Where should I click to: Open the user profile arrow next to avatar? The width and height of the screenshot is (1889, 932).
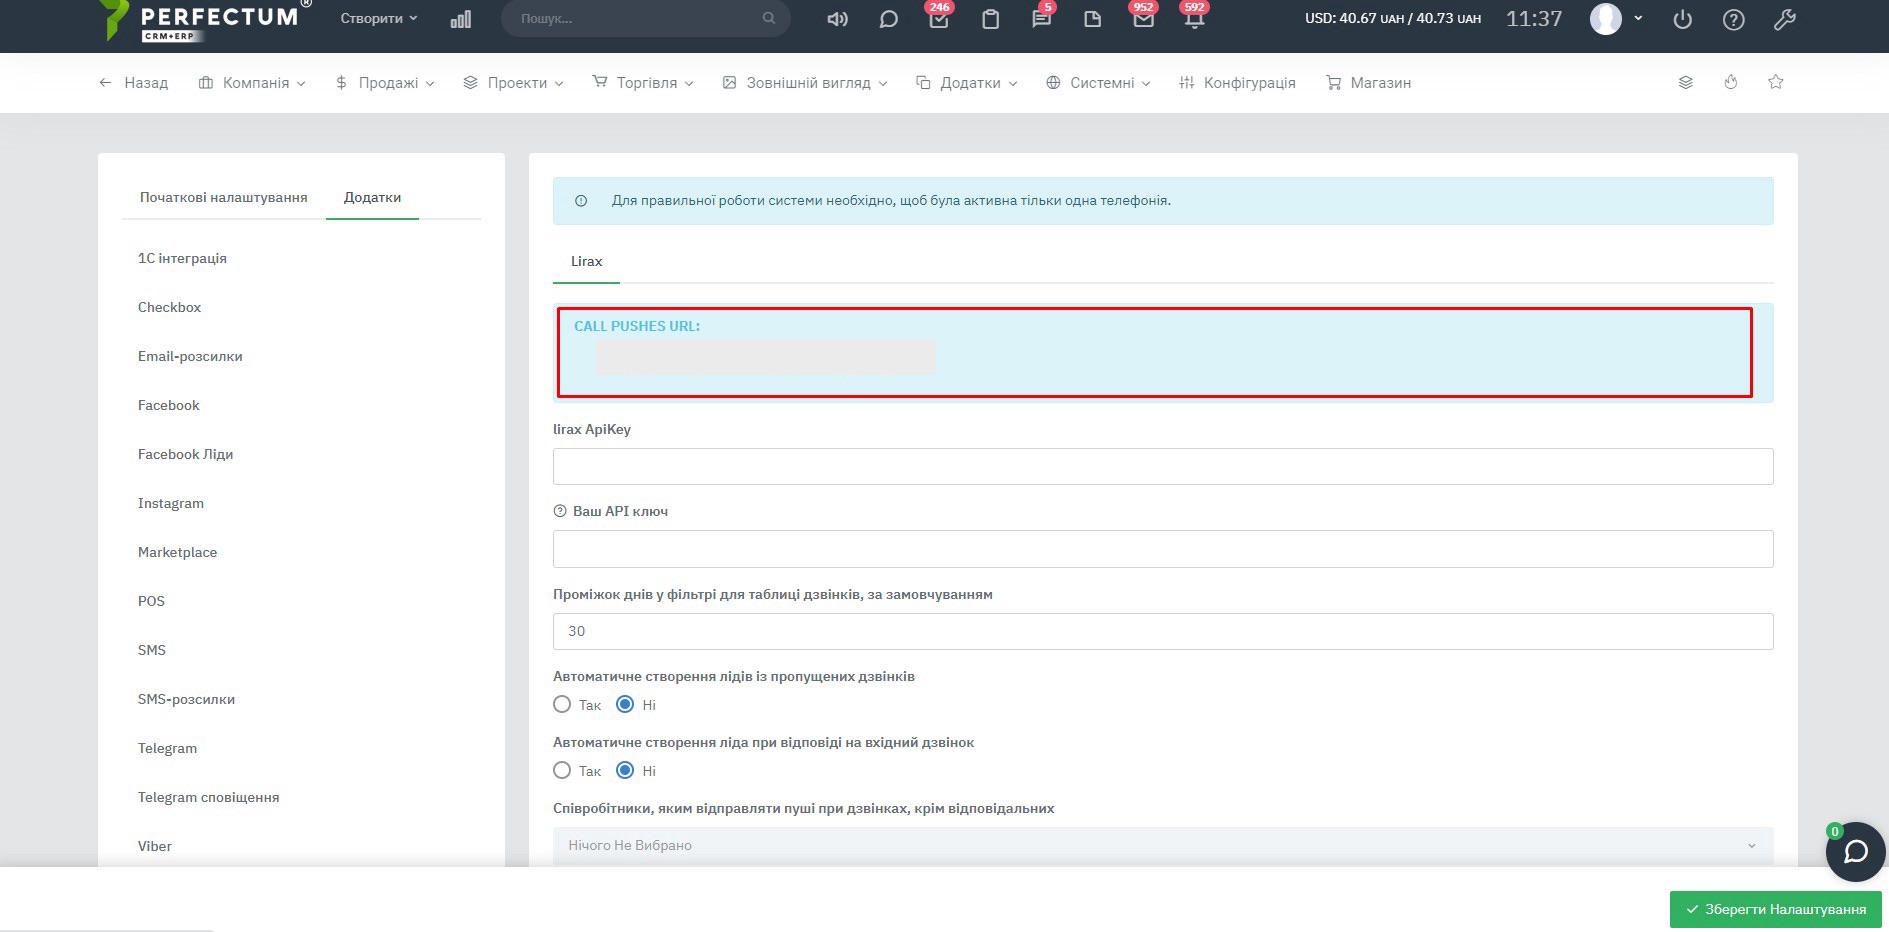[x=1638, y=18]
